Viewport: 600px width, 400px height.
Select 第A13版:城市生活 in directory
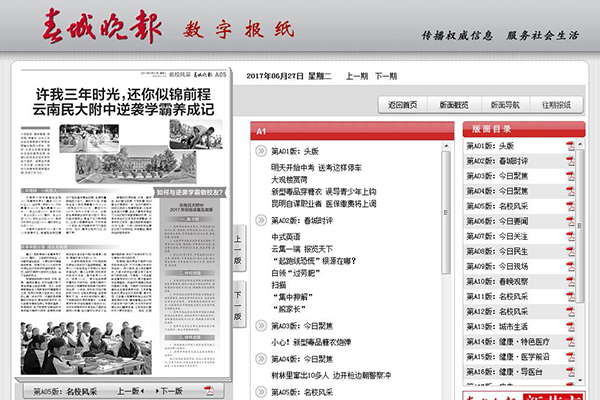point(497,327)
